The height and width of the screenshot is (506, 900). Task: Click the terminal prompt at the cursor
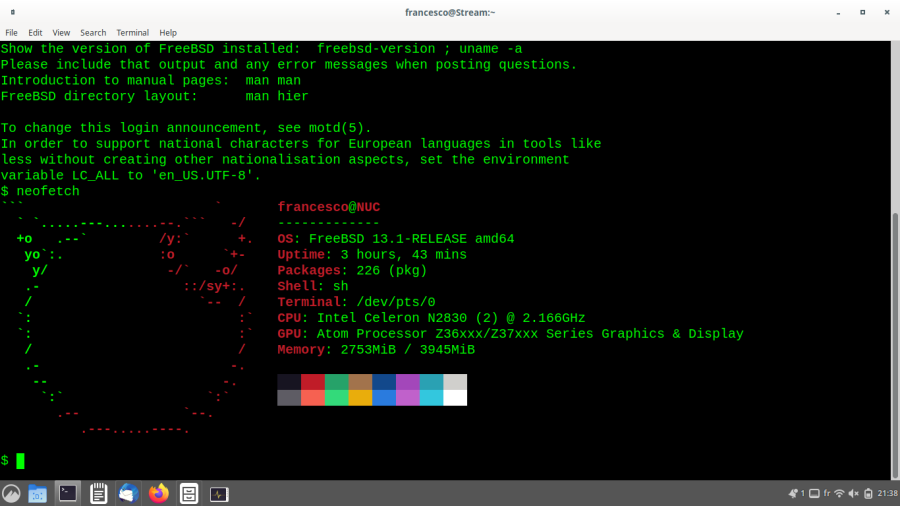point(20,460)
